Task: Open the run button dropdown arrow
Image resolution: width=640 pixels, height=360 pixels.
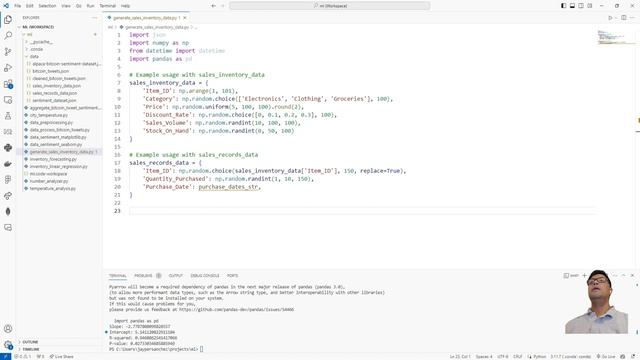Action: click(x=616, y=18)
